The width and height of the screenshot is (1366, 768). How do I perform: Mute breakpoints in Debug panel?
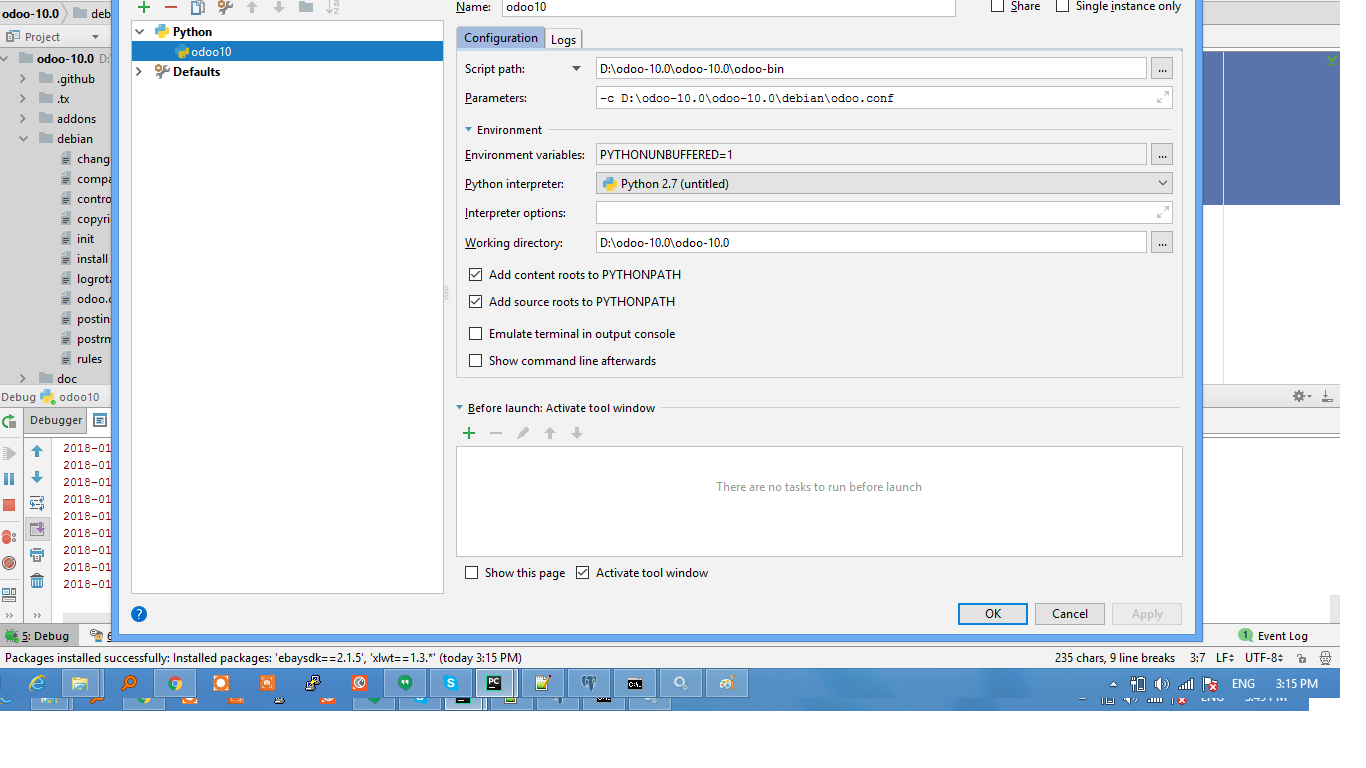[9, 563]
